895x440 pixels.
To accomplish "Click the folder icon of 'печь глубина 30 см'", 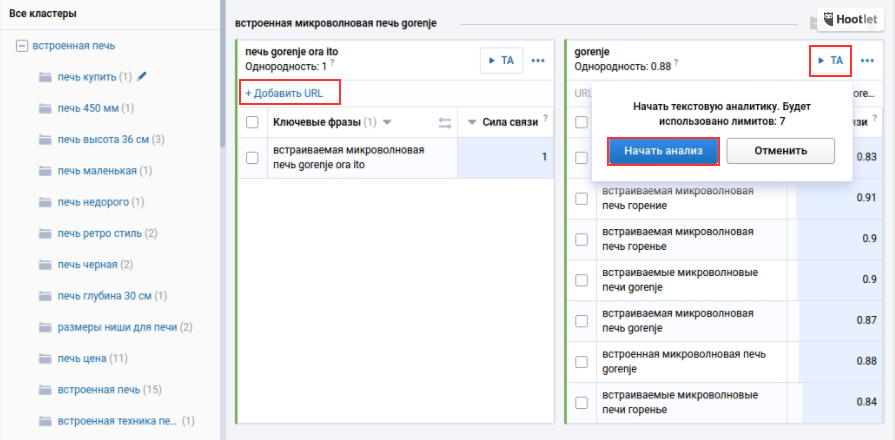I will (x=46, y=296).
